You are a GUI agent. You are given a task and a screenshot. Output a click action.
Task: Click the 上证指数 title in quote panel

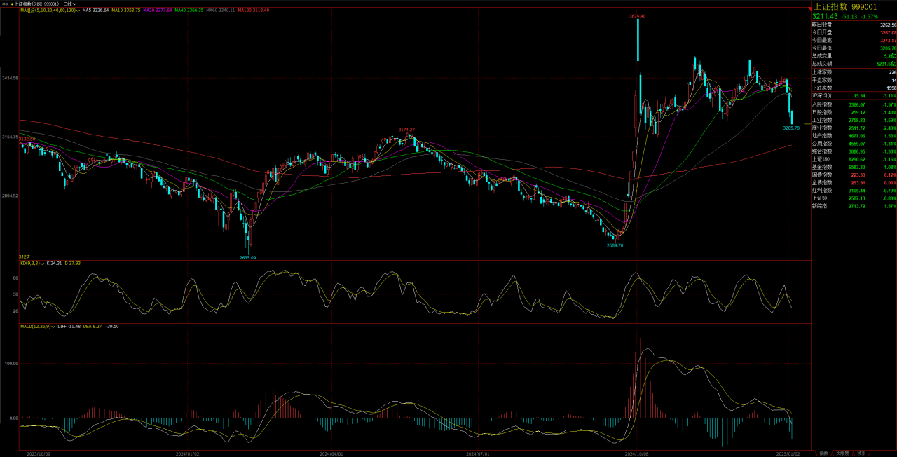click(831, 6)
